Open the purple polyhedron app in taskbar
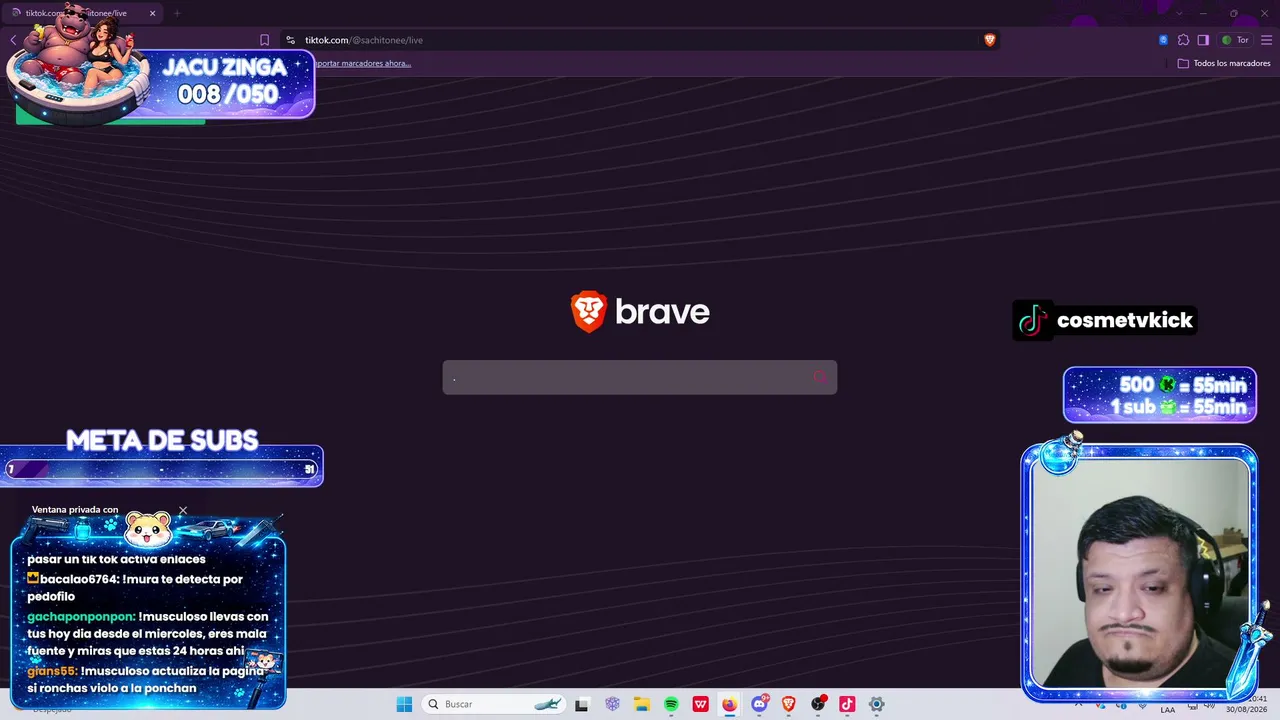 pyautogui.click(x=612, y=704)
